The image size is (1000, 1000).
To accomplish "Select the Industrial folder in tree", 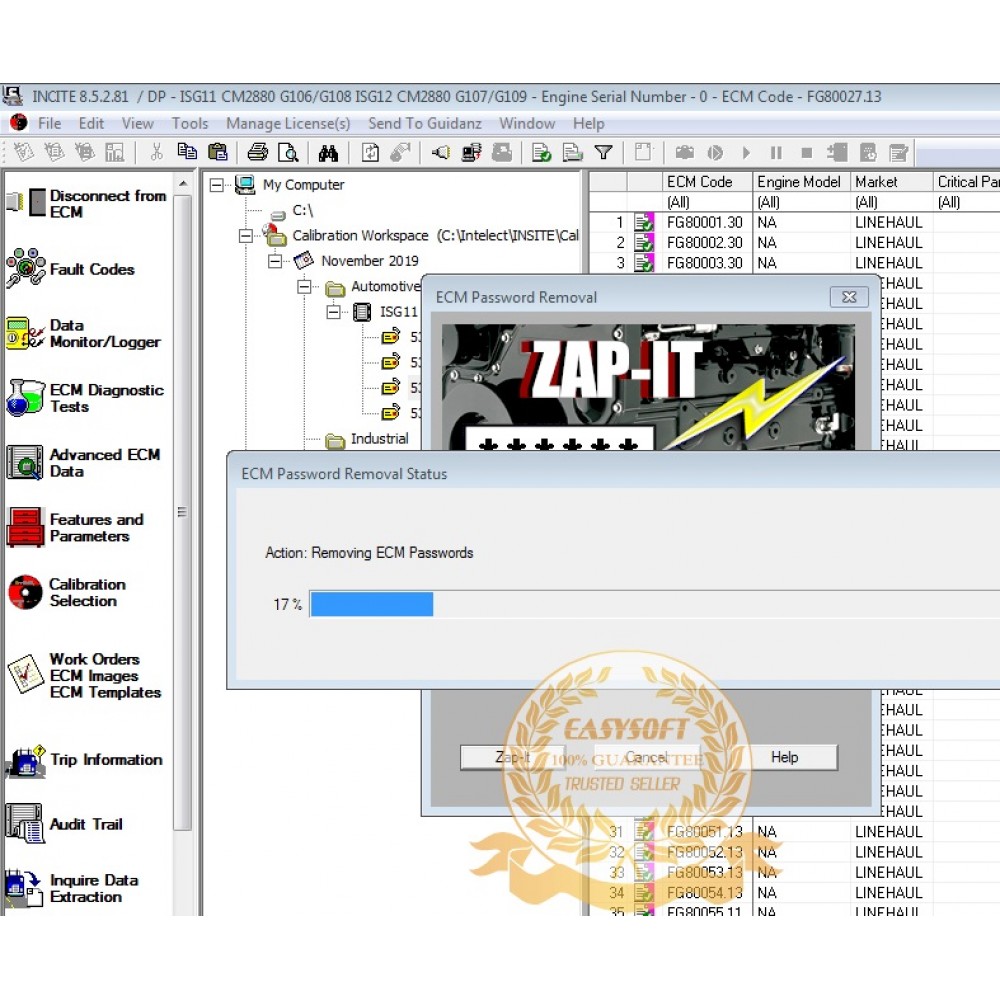I will [379, 439].
